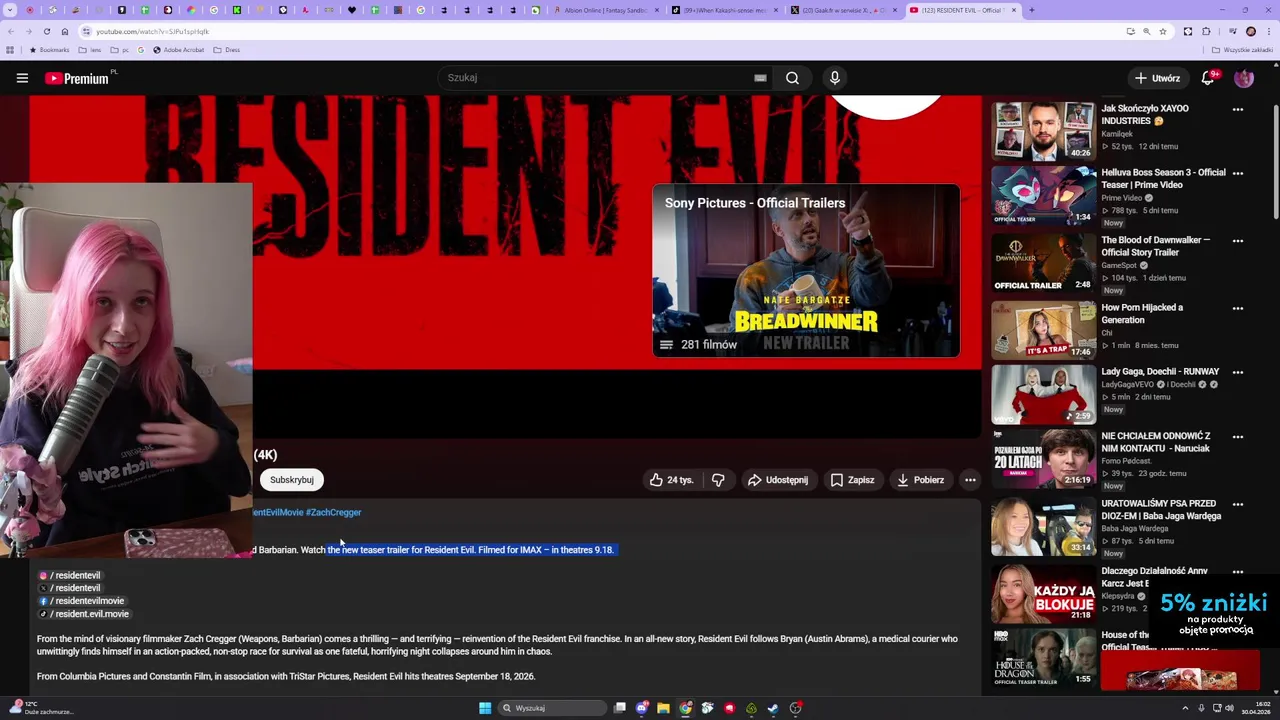Open on-screen keyboard in search box
Viewport: 1280px width, 720px height.
pyautogui.click(x=760, y=78)
